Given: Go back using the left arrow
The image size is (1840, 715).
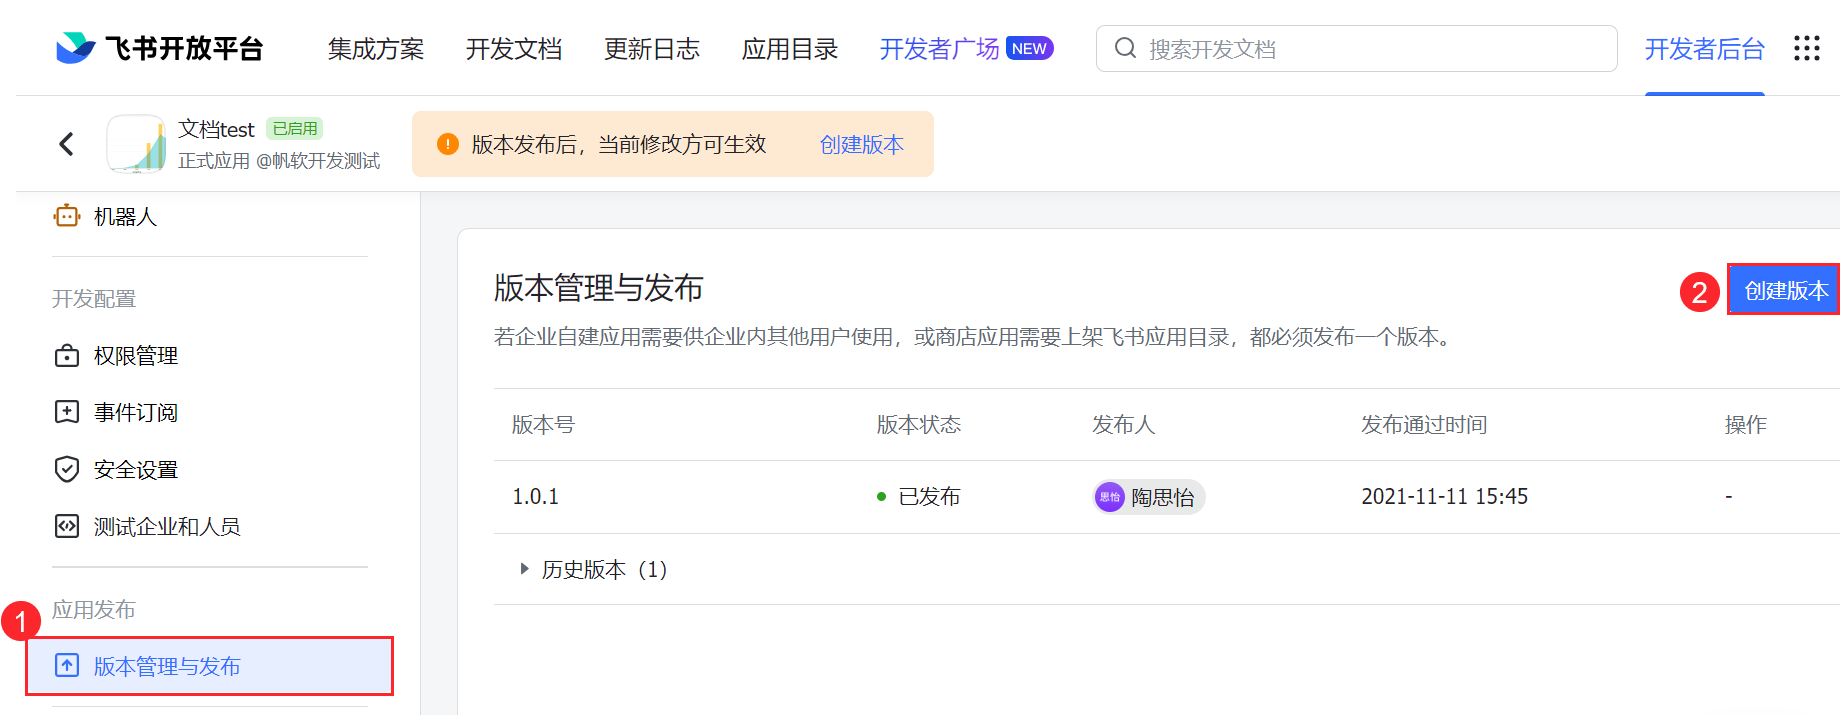Looking at the screenshot, I should point(67,144).
